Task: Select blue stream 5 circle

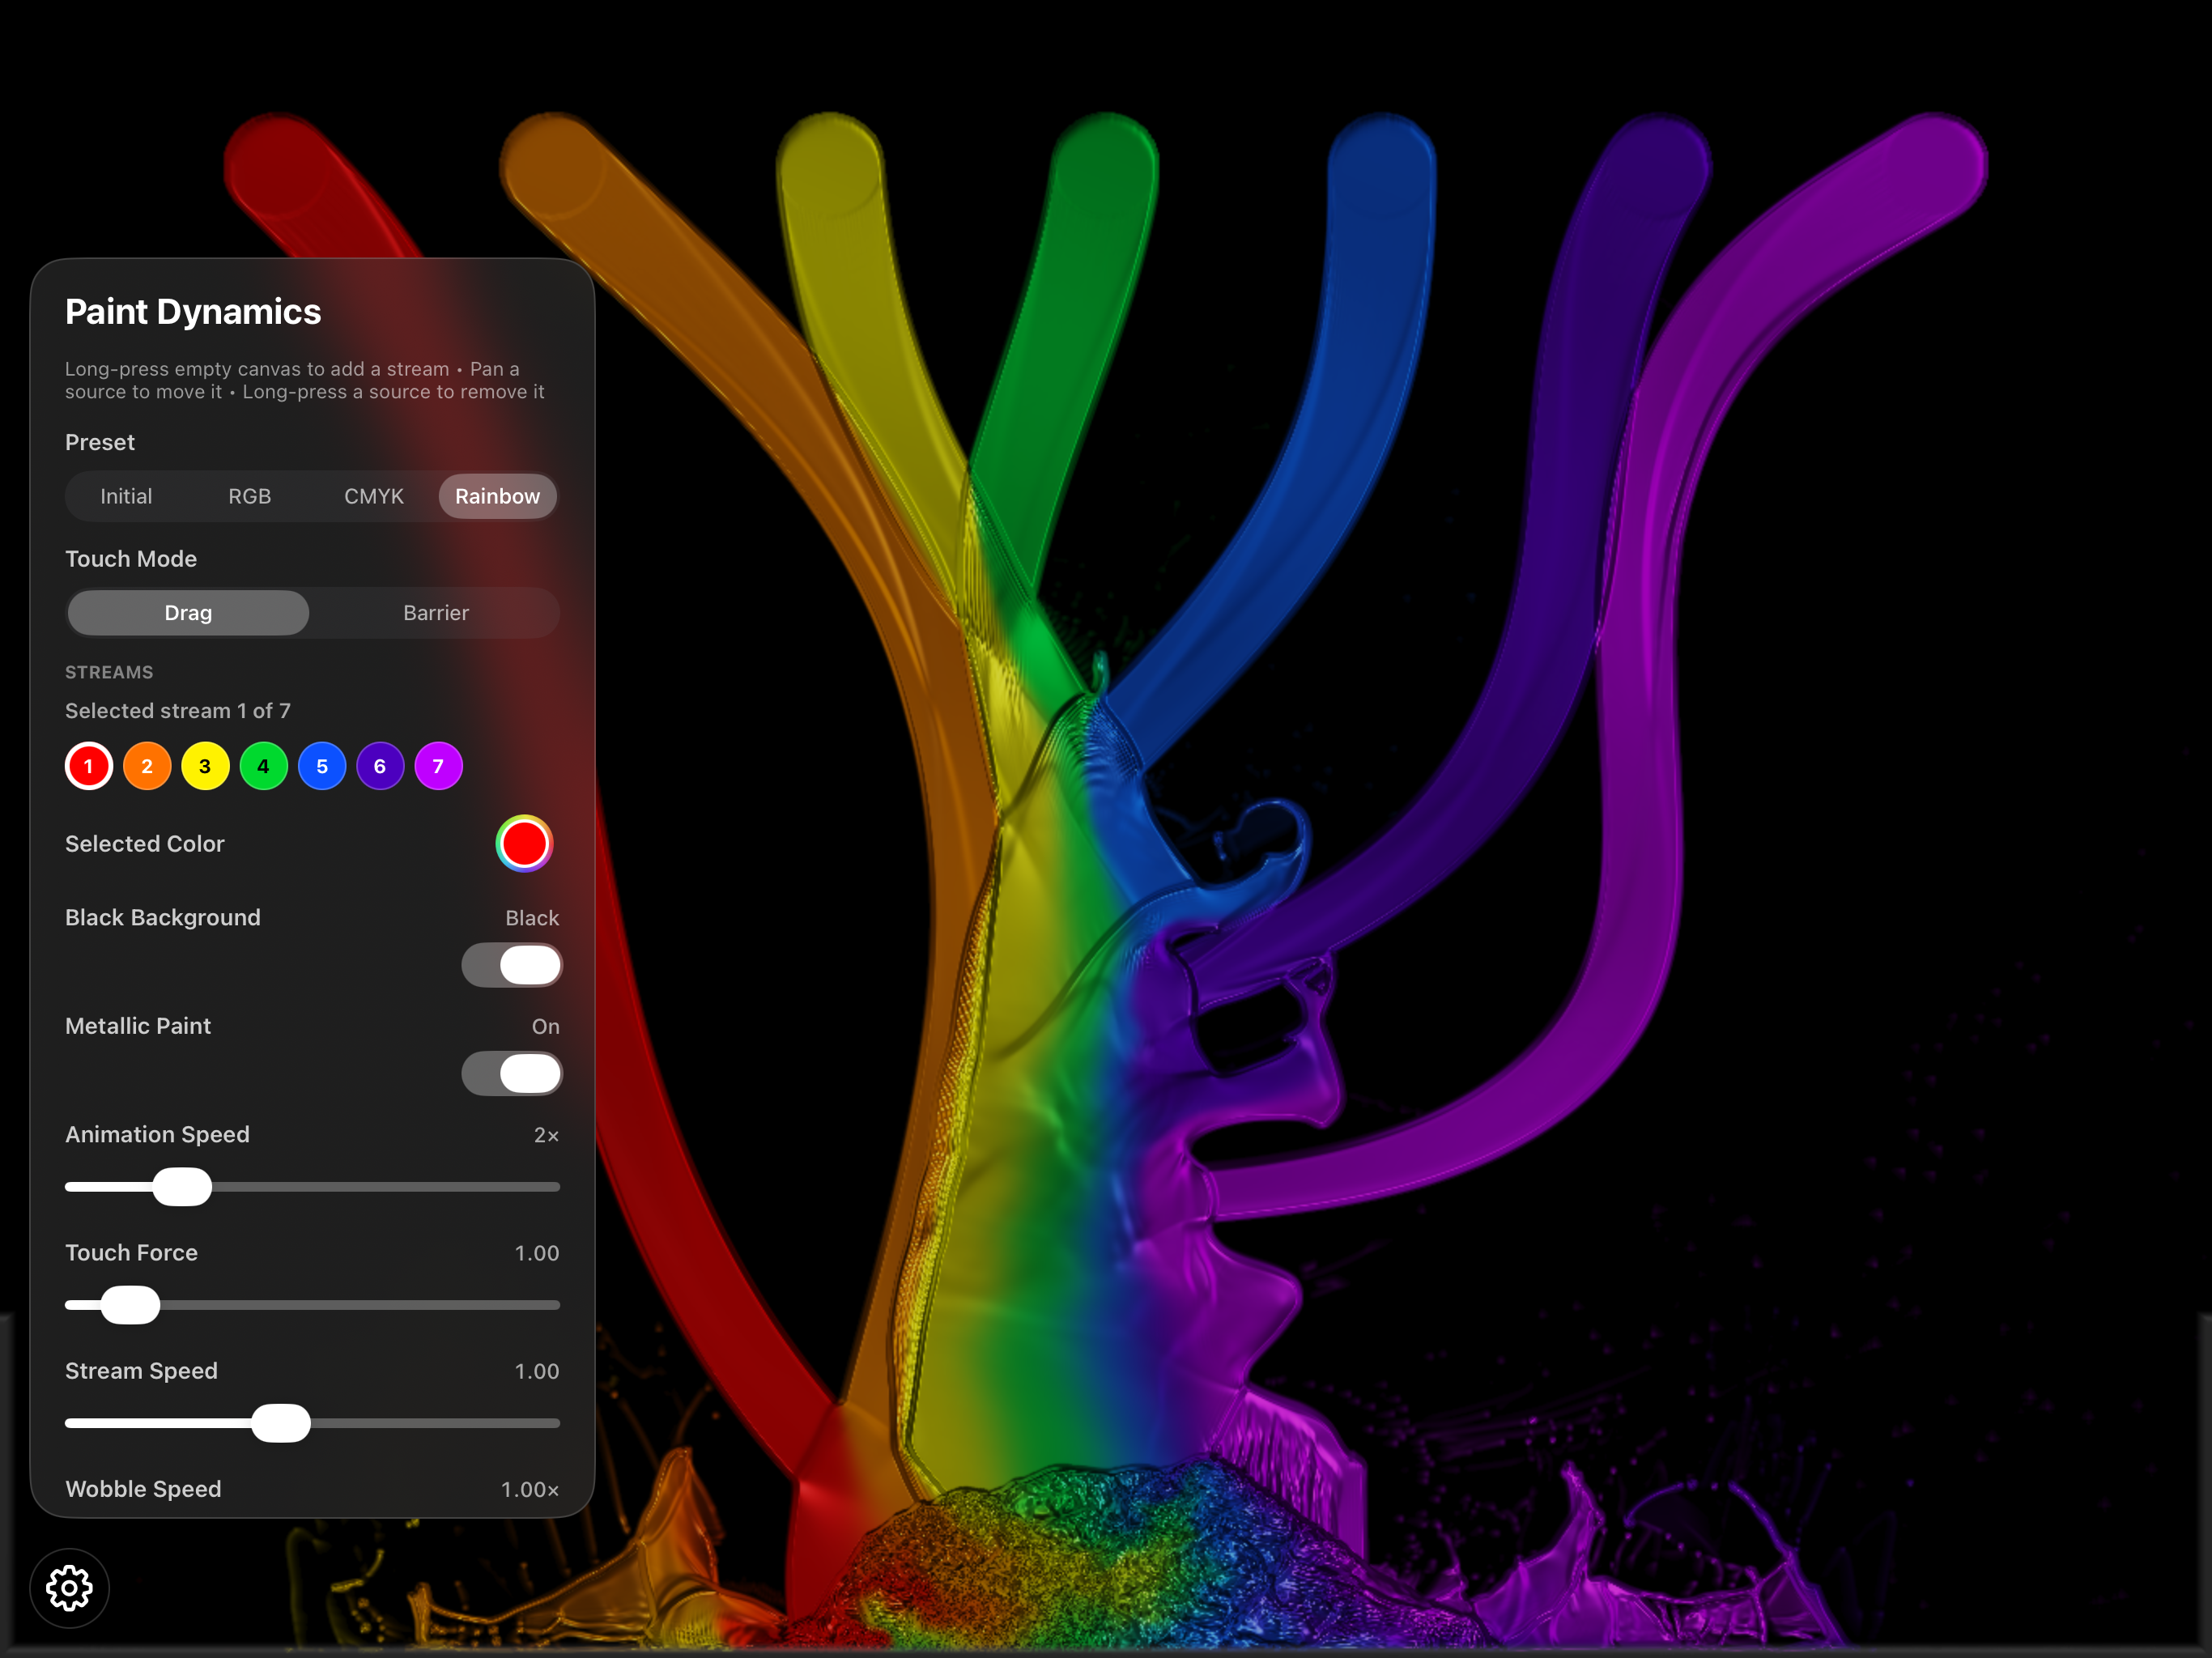Action: 322,766
